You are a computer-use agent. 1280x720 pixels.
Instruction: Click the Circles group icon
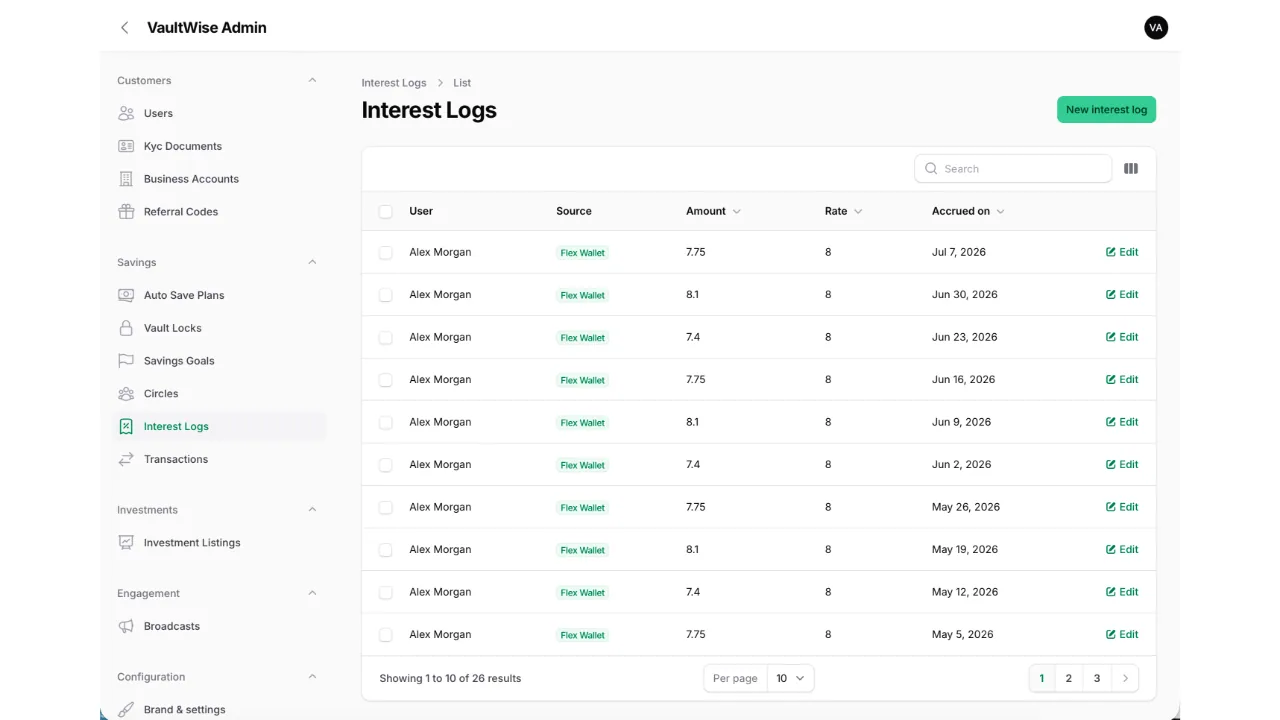tap(126, 394)
